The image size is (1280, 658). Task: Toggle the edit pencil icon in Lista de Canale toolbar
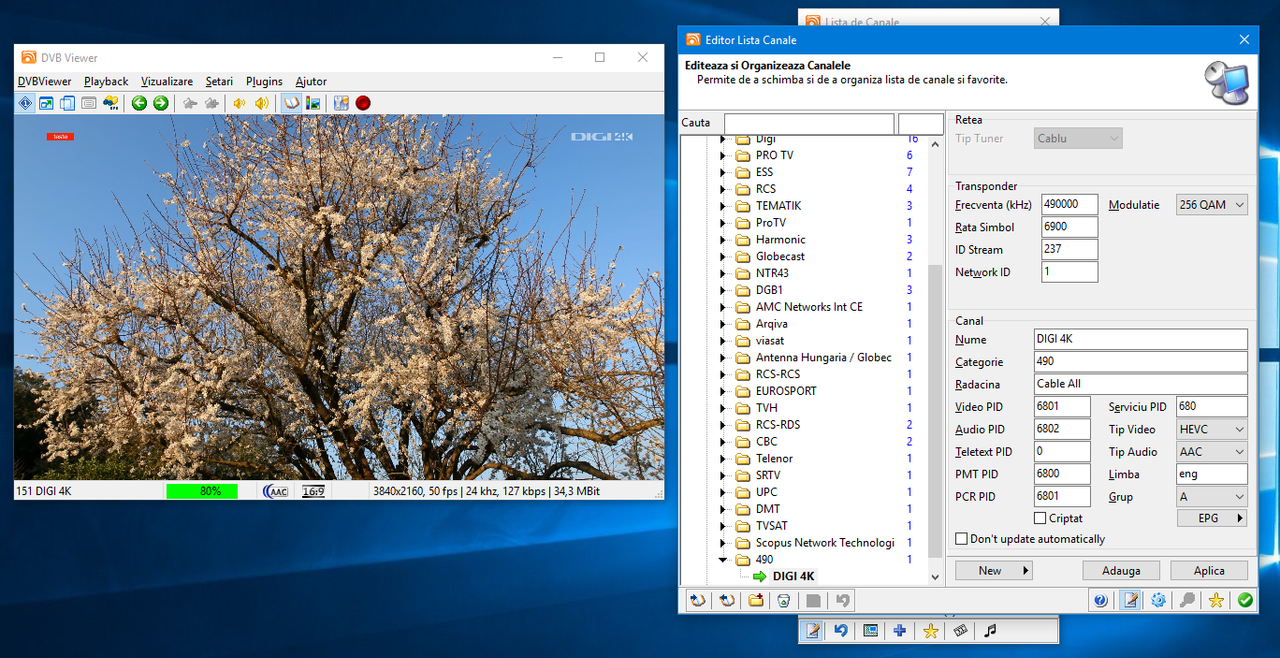coord(812,630)
